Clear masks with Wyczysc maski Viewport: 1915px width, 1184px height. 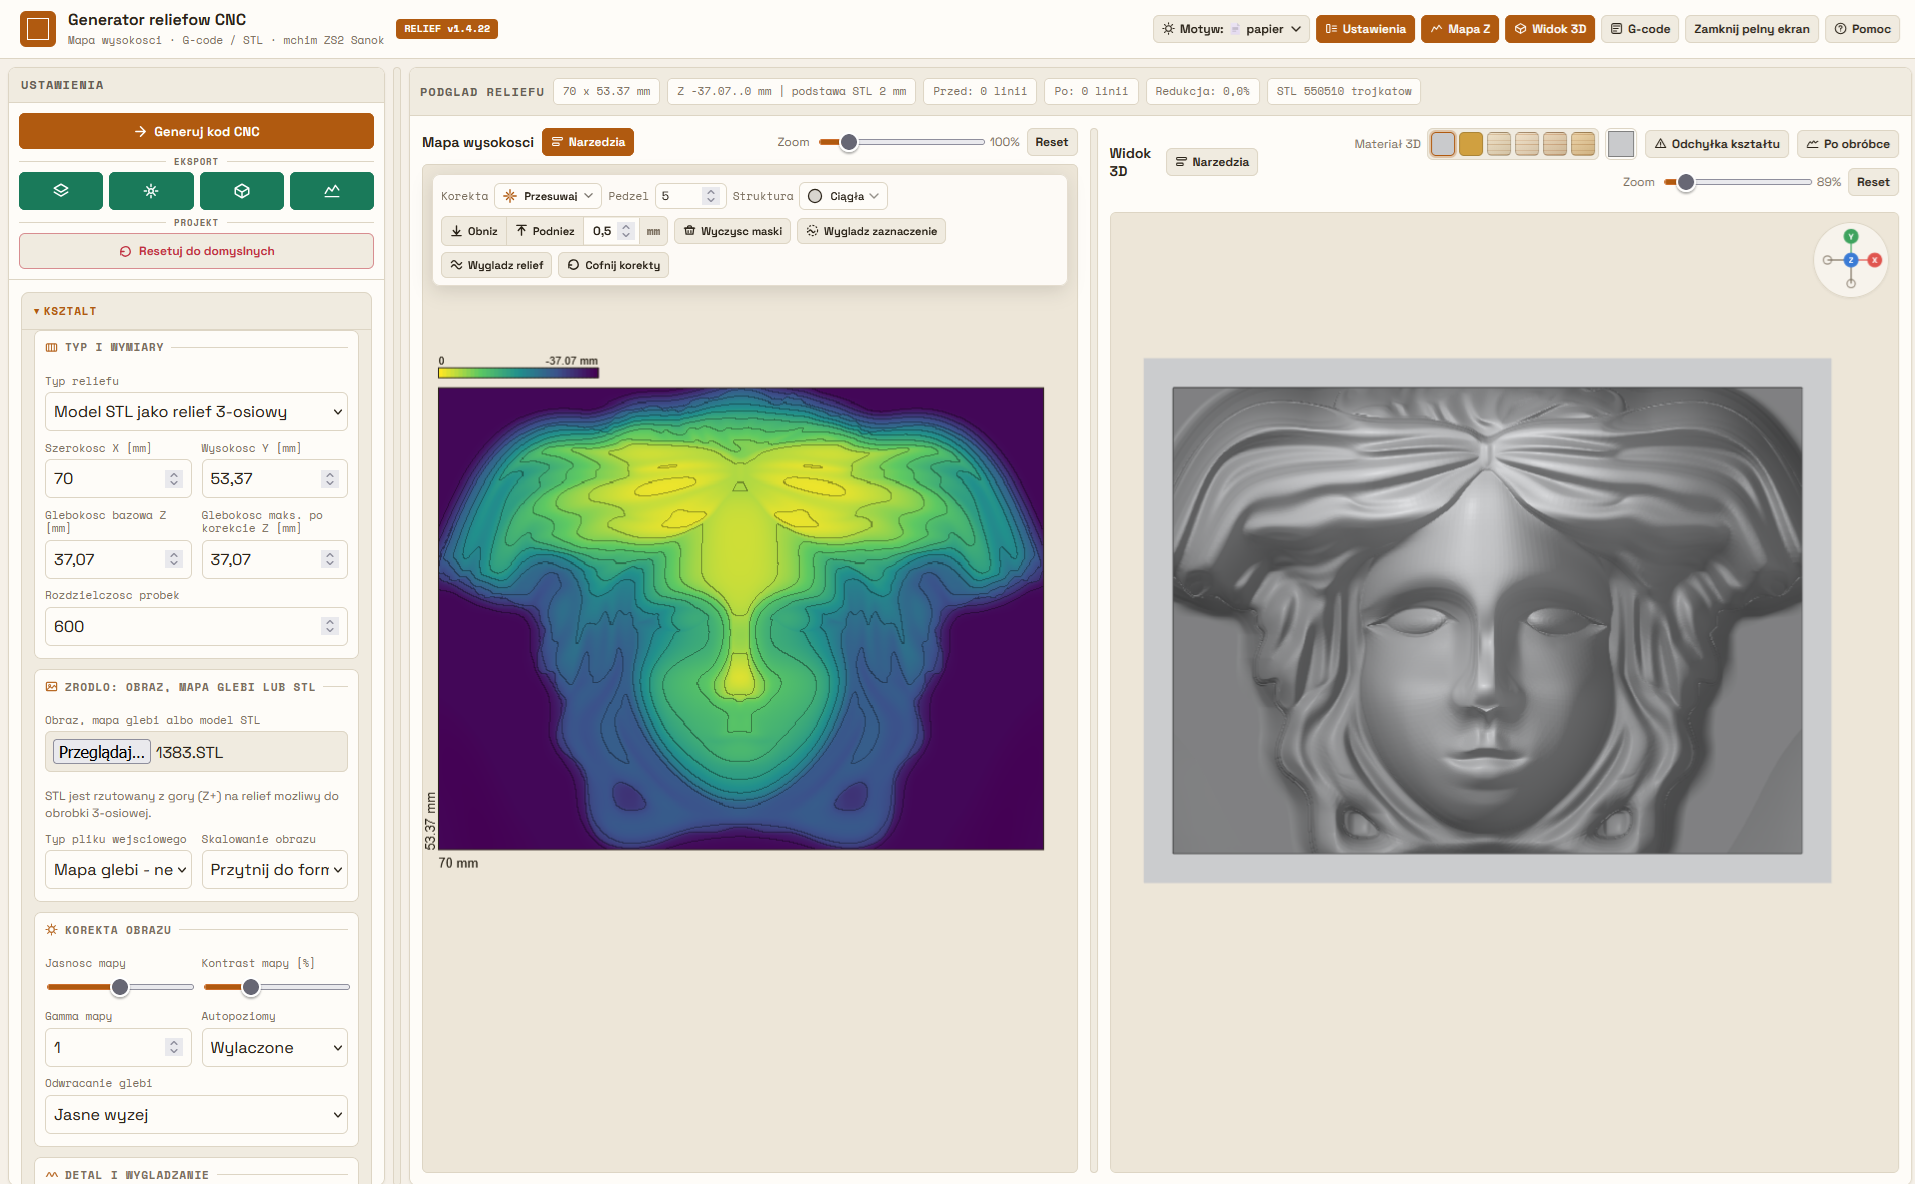732,231
